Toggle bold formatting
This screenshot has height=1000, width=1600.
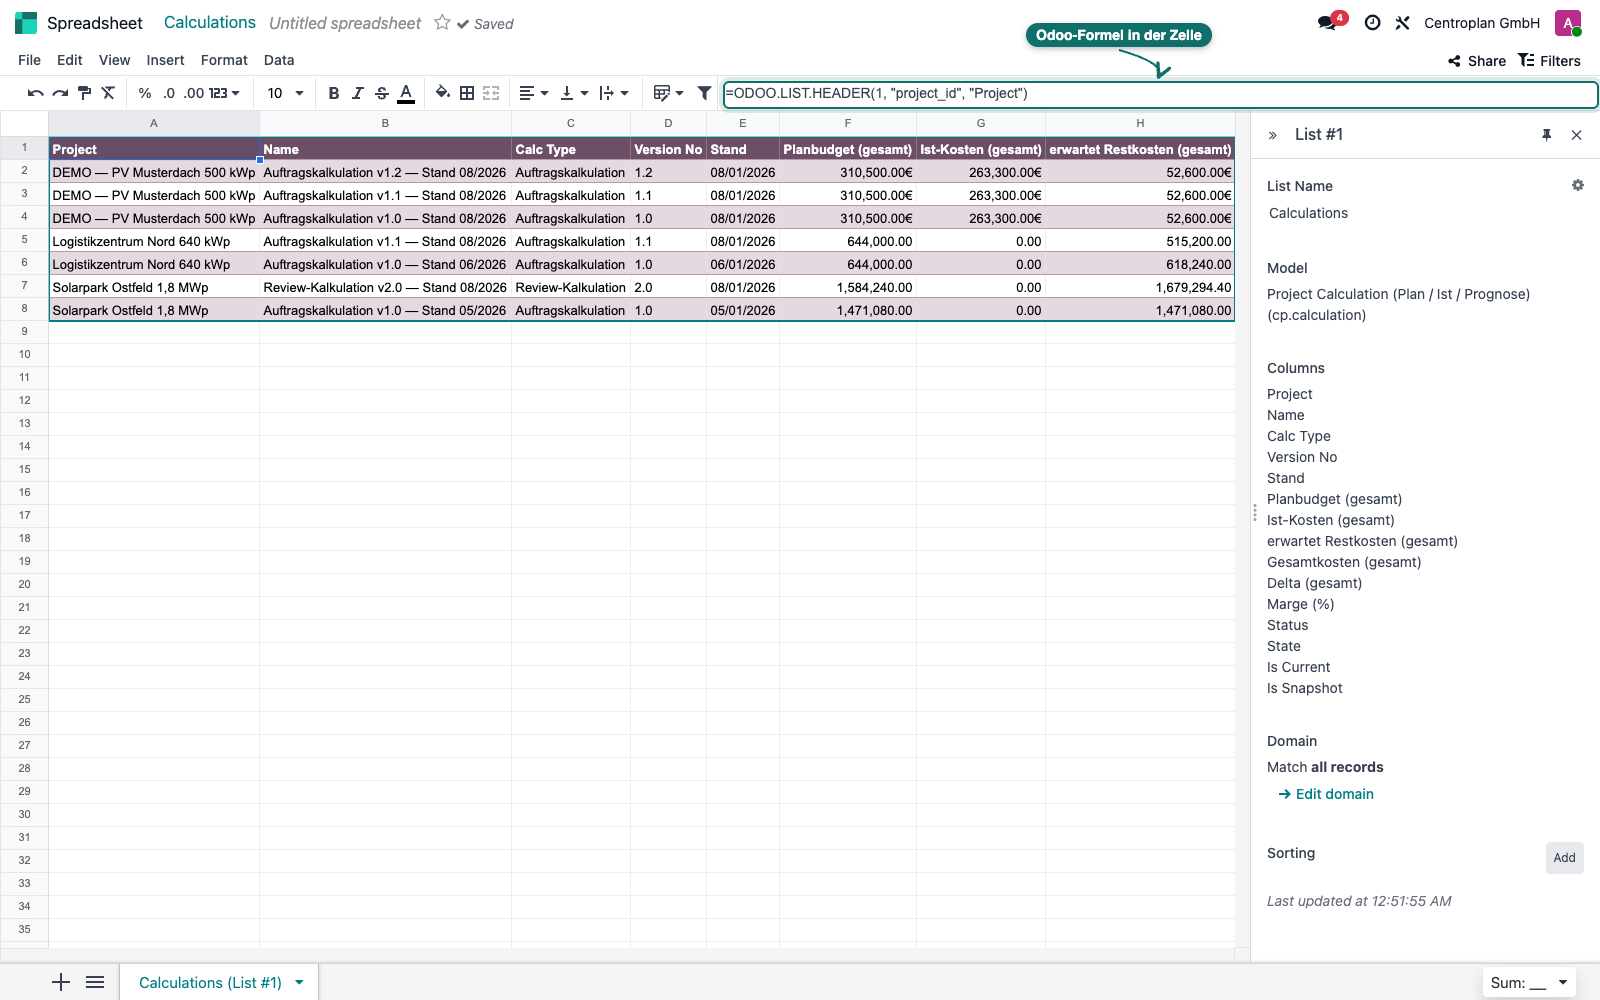coord(333,93)
